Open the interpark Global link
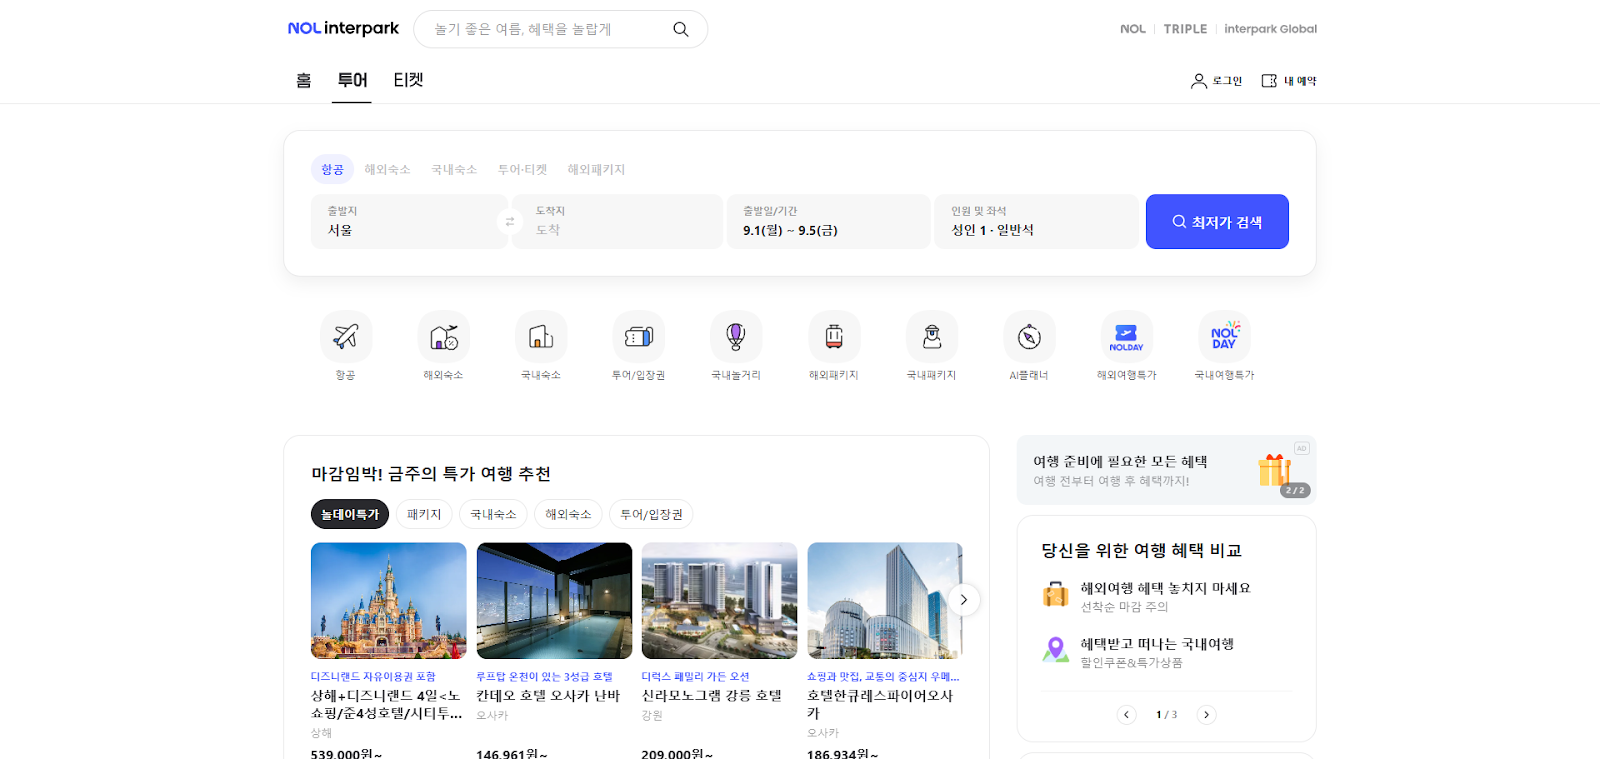1600x759 pixels. click(x=1270, y=29)
